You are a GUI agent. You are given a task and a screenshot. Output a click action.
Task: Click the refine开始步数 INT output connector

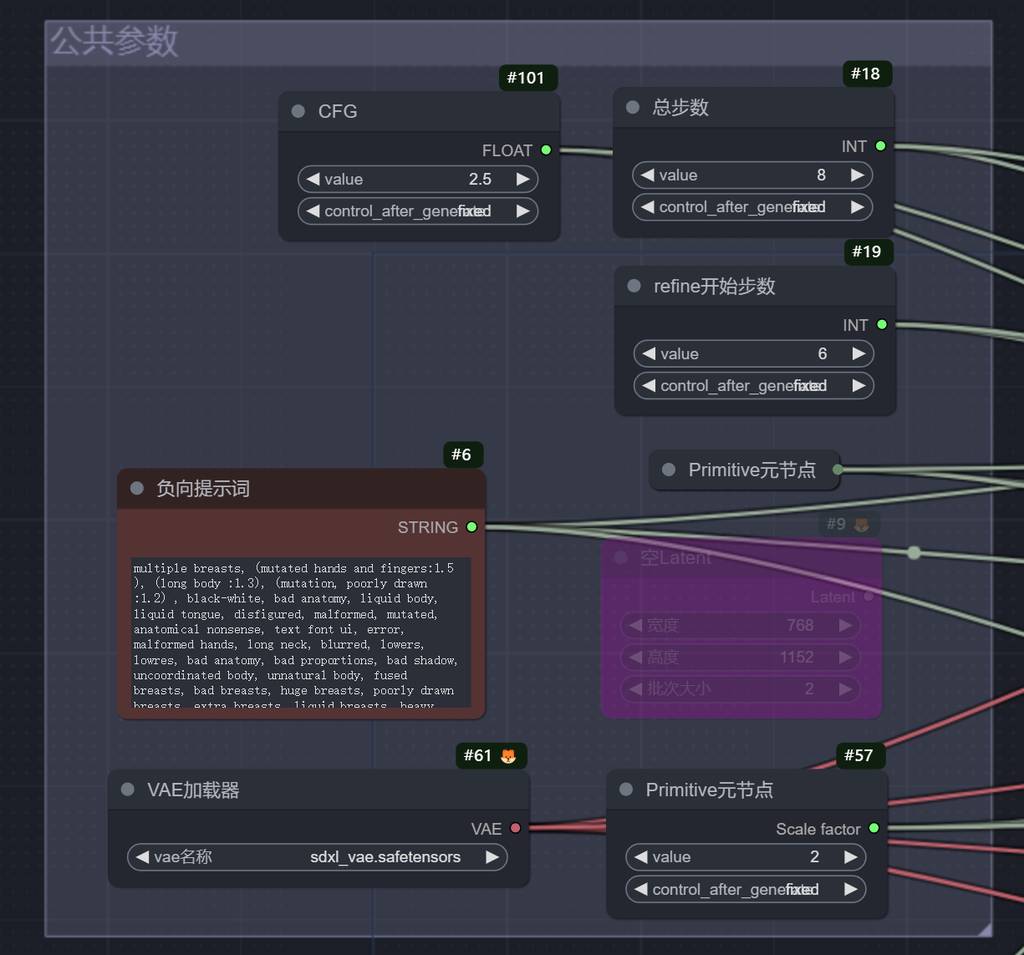pos(881,324)
